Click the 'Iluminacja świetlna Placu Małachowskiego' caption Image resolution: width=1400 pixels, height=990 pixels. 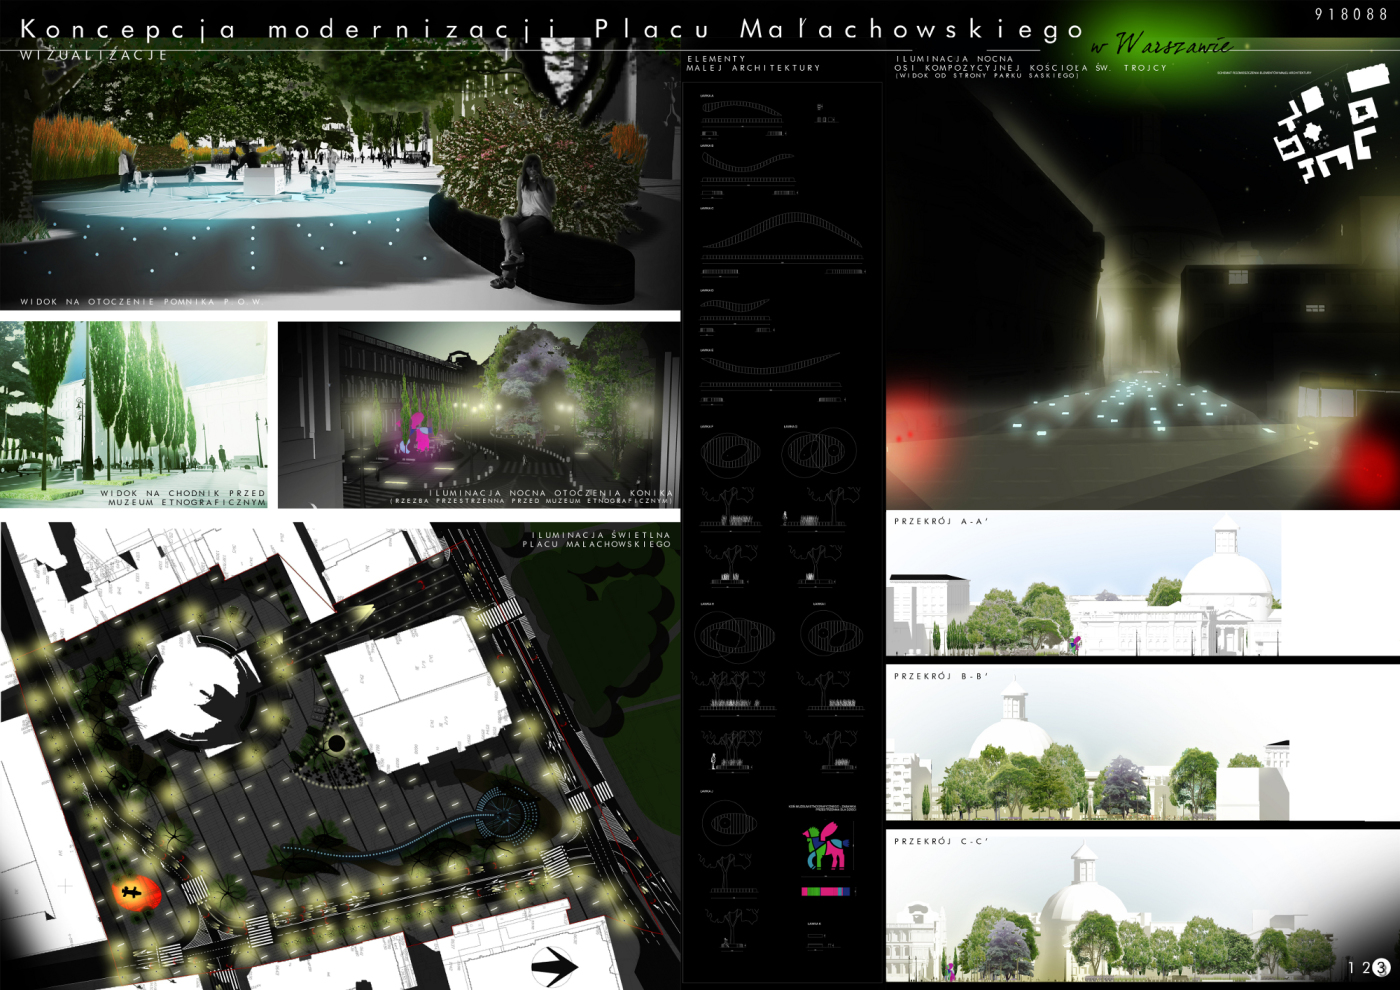point(600,539)
